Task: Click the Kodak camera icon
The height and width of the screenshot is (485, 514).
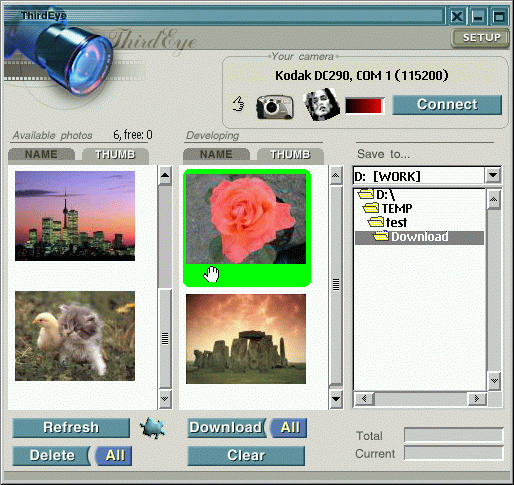Action: coord(275,107)
